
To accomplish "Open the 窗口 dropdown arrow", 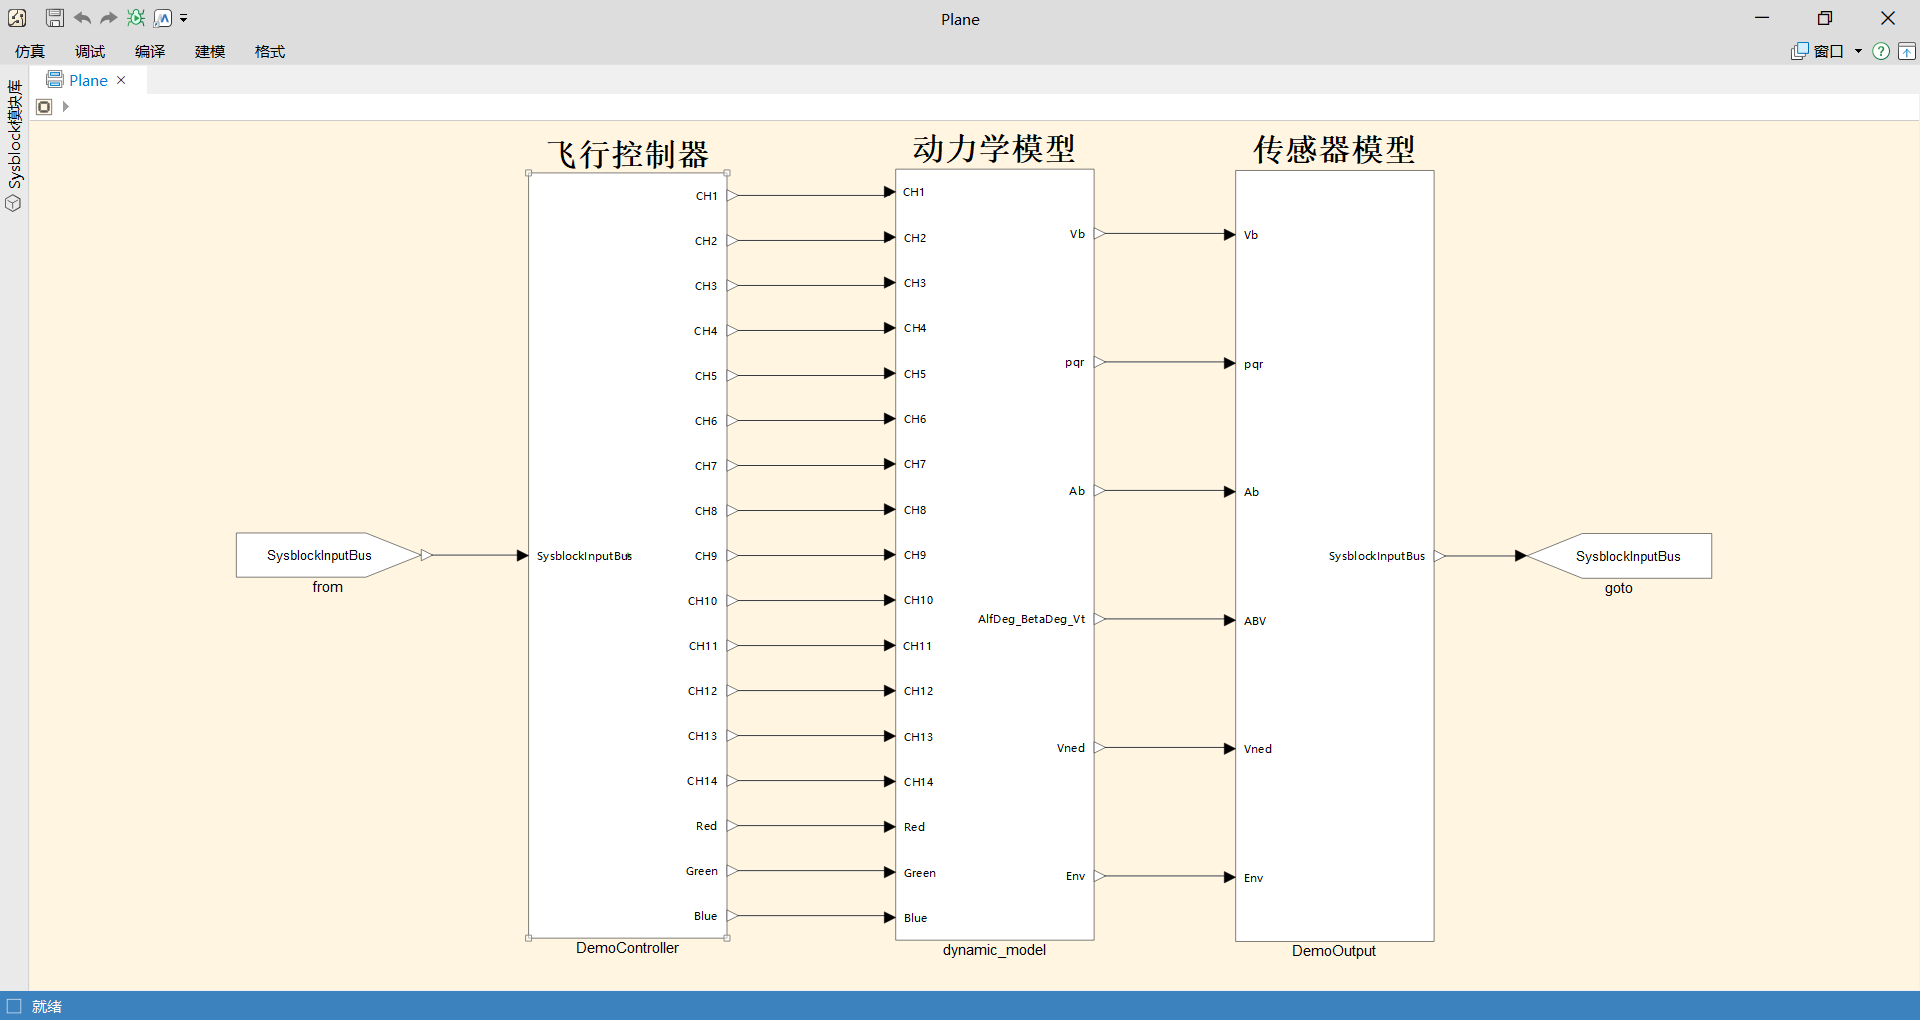I will click(1858, 51).
